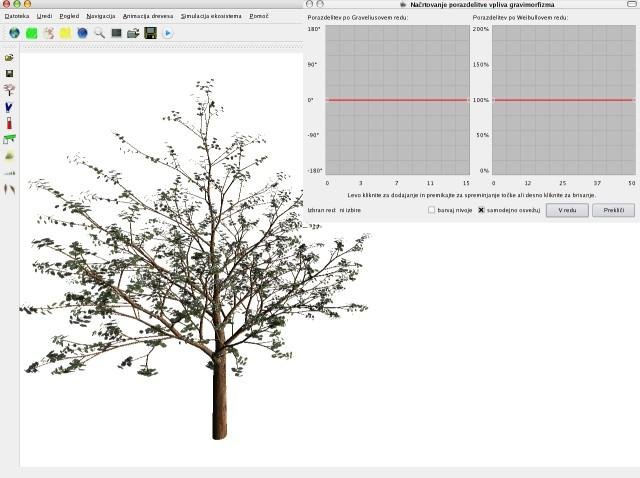Screen dimensions: 640x478
Task: Open the Datoteka menu
Action: [16, 17]
